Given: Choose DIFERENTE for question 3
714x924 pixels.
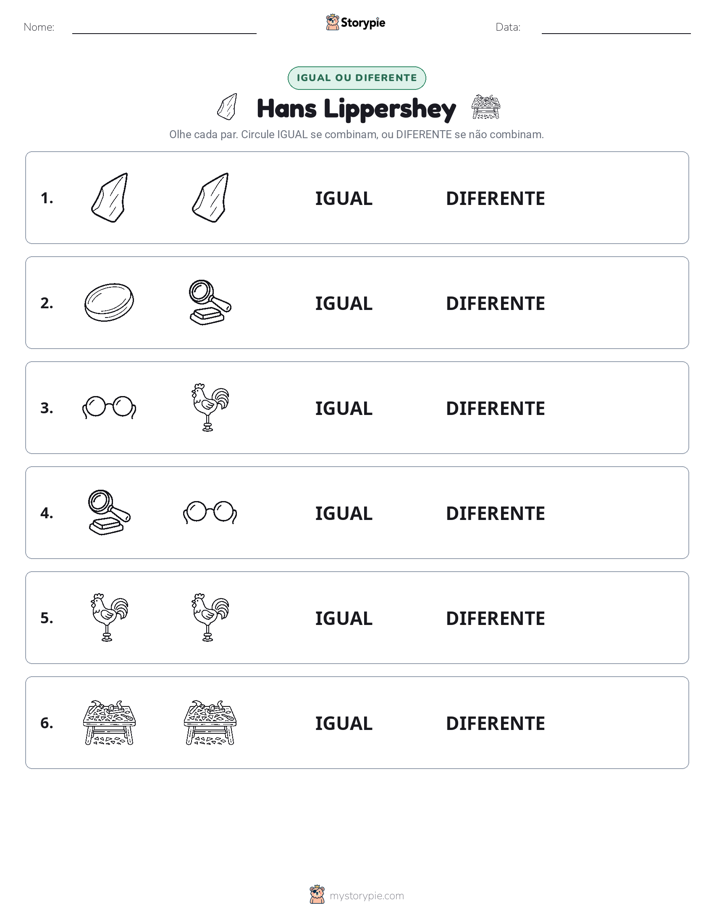Looking at the screenshot, I should pos(495,408).
